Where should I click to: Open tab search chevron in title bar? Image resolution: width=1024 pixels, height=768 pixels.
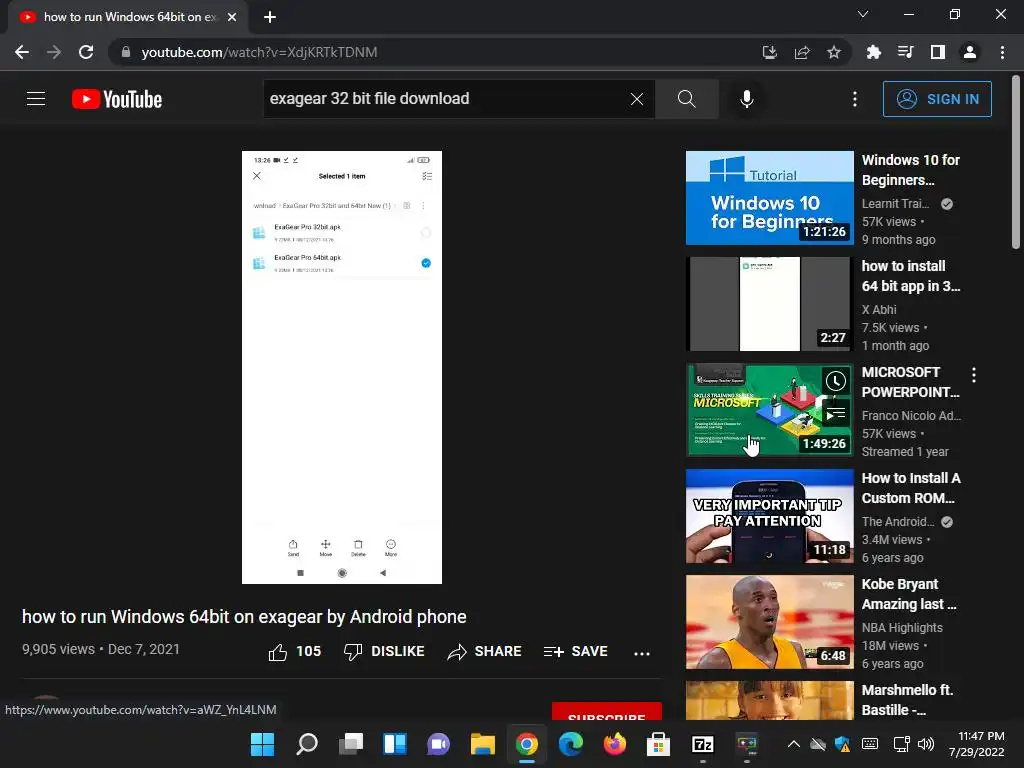pyautogui.click(x=863, y=14)
